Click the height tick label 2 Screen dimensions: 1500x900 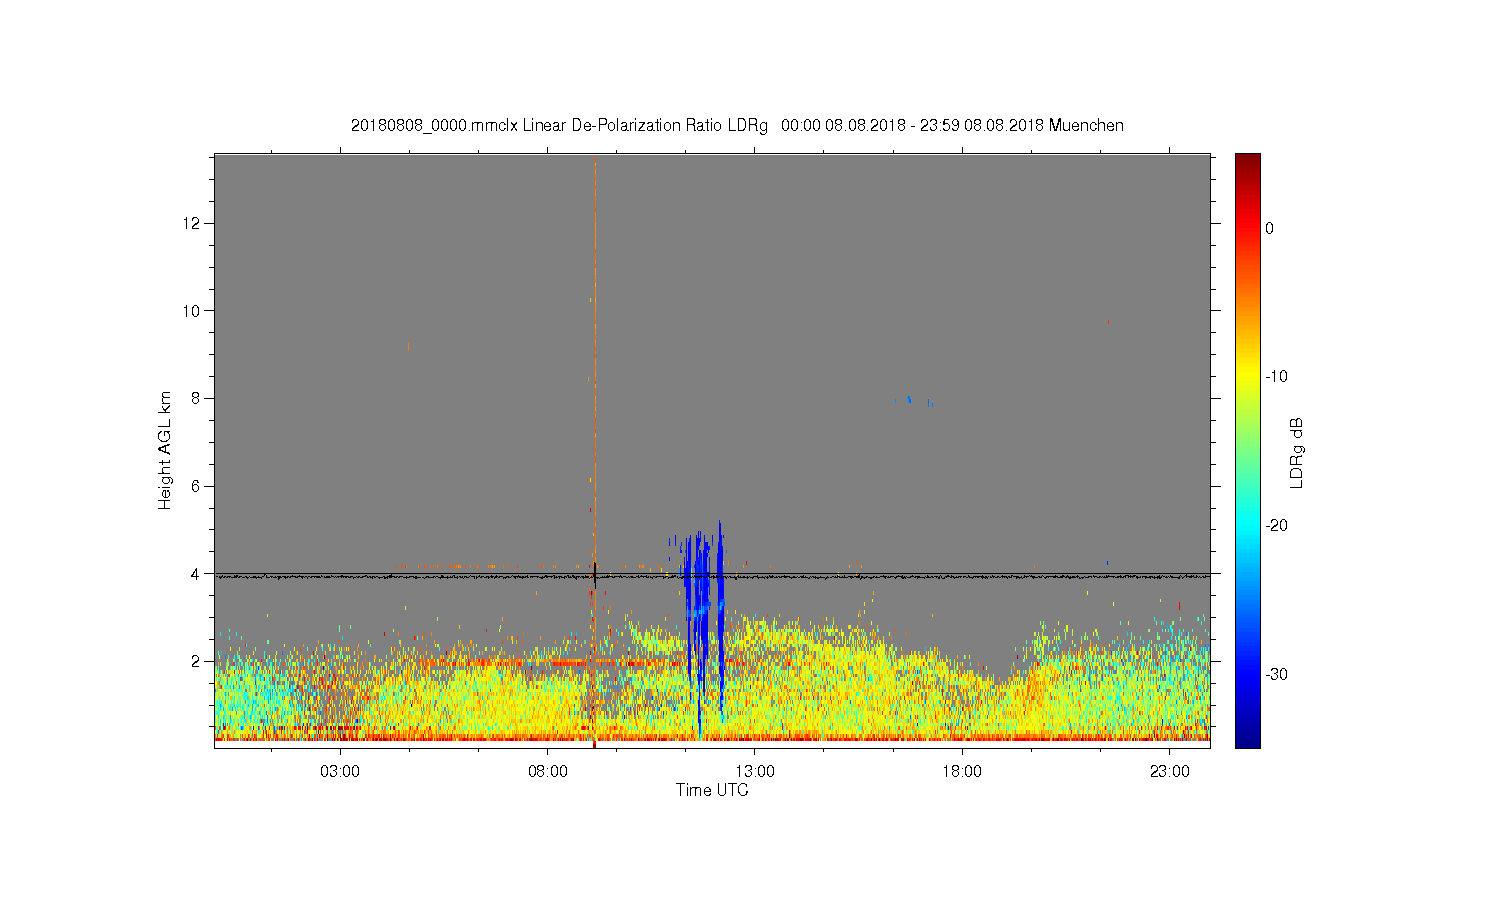[195, 662]
